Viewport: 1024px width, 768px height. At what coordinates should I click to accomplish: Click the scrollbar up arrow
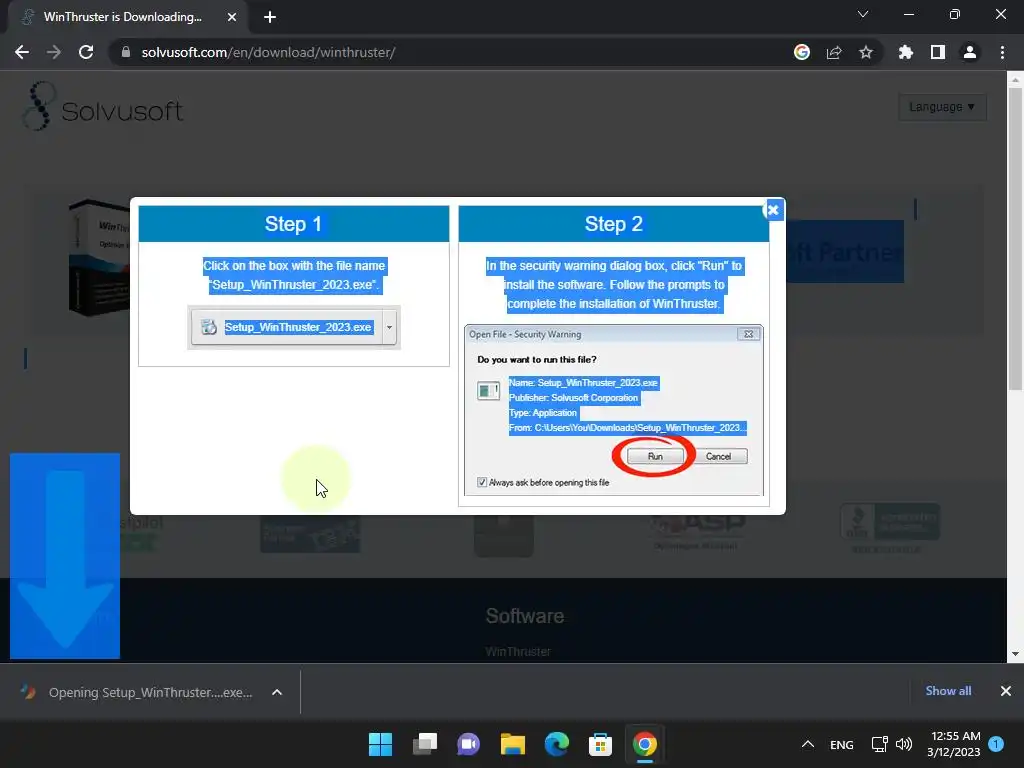[1015, 80]
